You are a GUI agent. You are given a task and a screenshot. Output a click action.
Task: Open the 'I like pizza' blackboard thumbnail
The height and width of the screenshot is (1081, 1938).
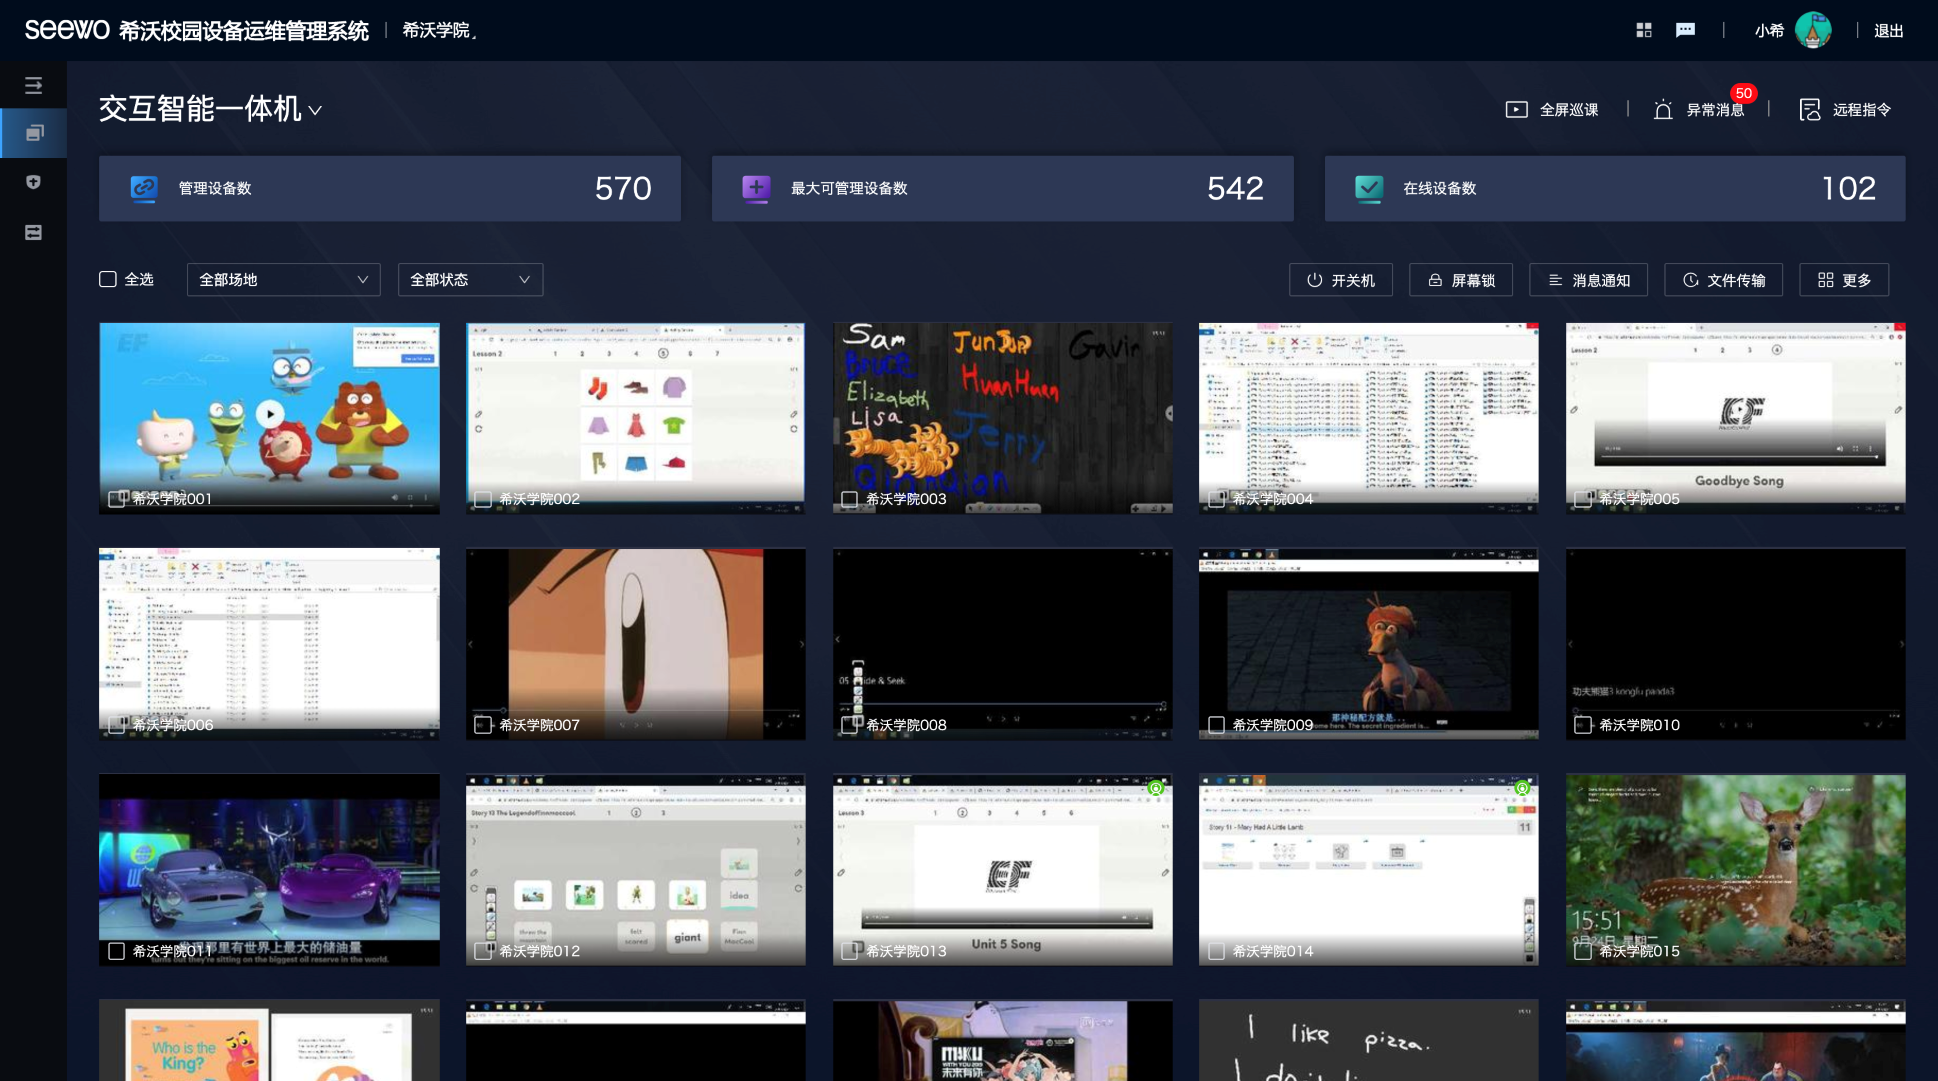pos(1368,1040)
